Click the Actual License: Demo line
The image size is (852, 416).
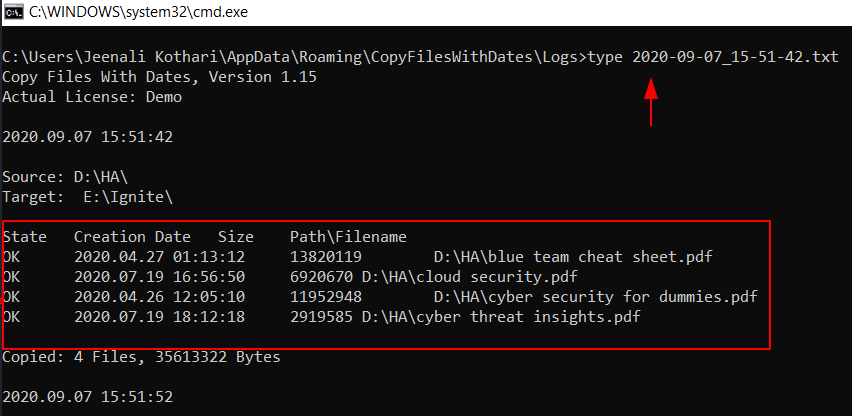[x=92, y=97]
